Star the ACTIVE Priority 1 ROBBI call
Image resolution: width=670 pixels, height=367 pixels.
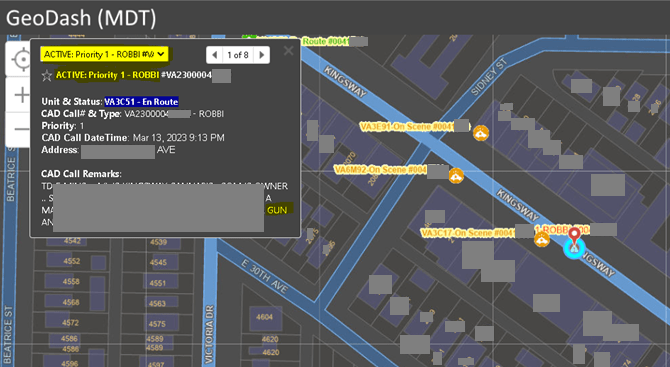point(47,76)
